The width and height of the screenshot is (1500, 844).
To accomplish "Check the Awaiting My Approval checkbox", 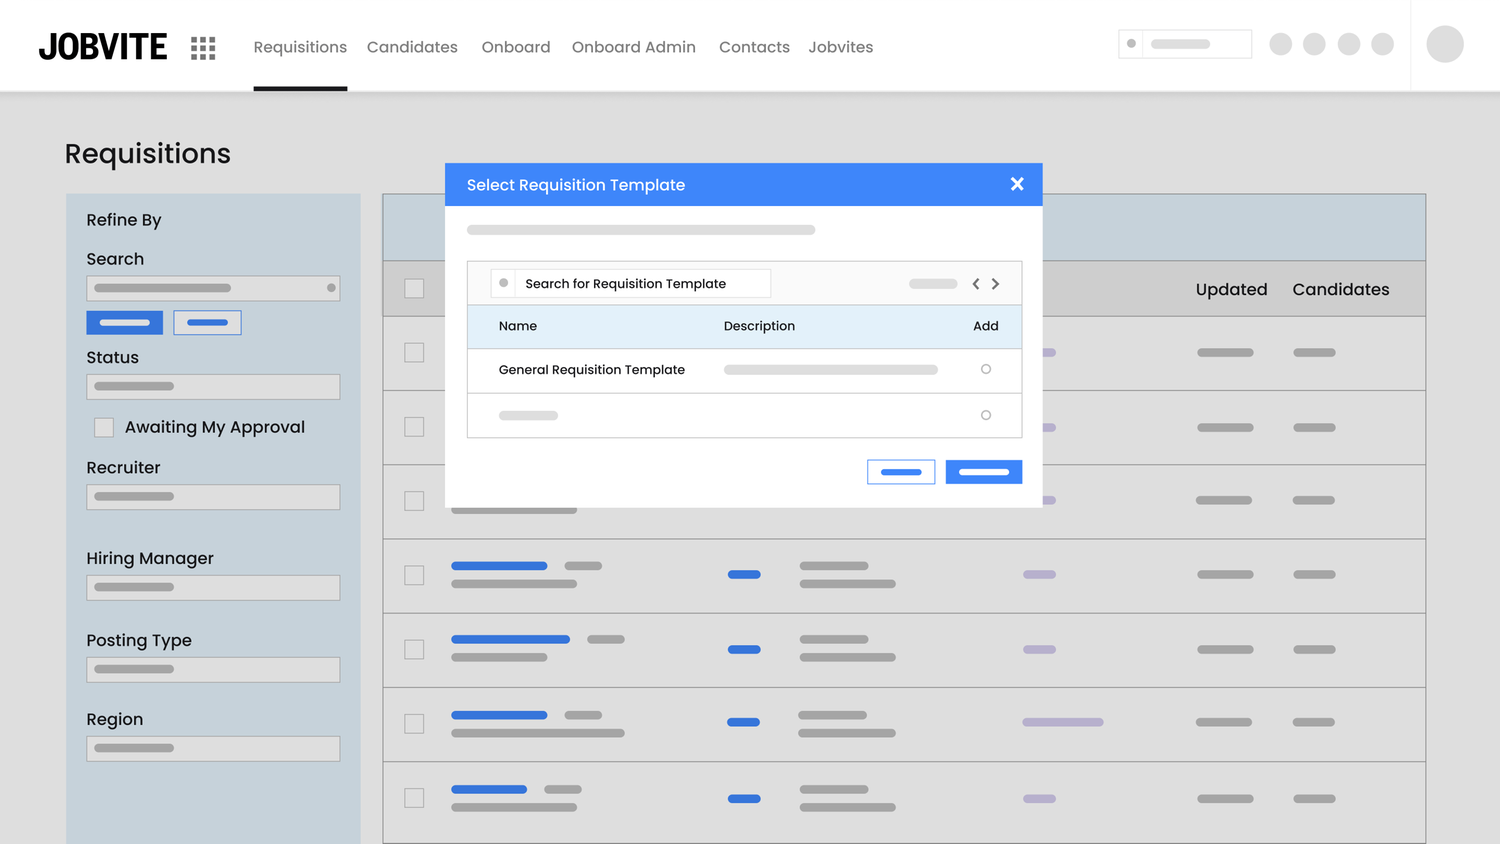I will pyautogui.click(x=104, y=427).
